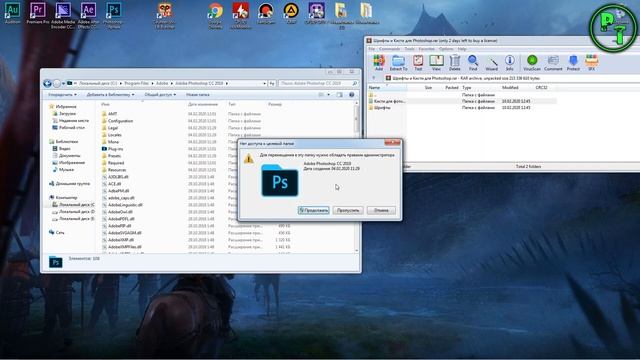Click the Test icon in WinRAR
The height and width of the screenshot is (360, 640).
(x=418, y=63)
